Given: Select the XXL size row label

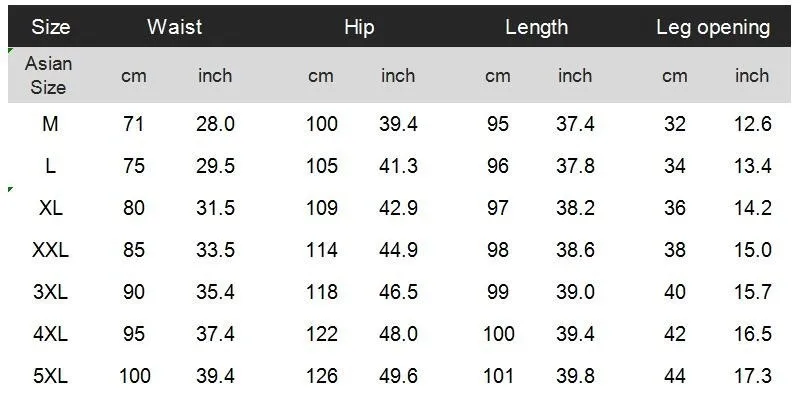Looking at the screenshot, I should pyautogui.click(x=50, y=251).
